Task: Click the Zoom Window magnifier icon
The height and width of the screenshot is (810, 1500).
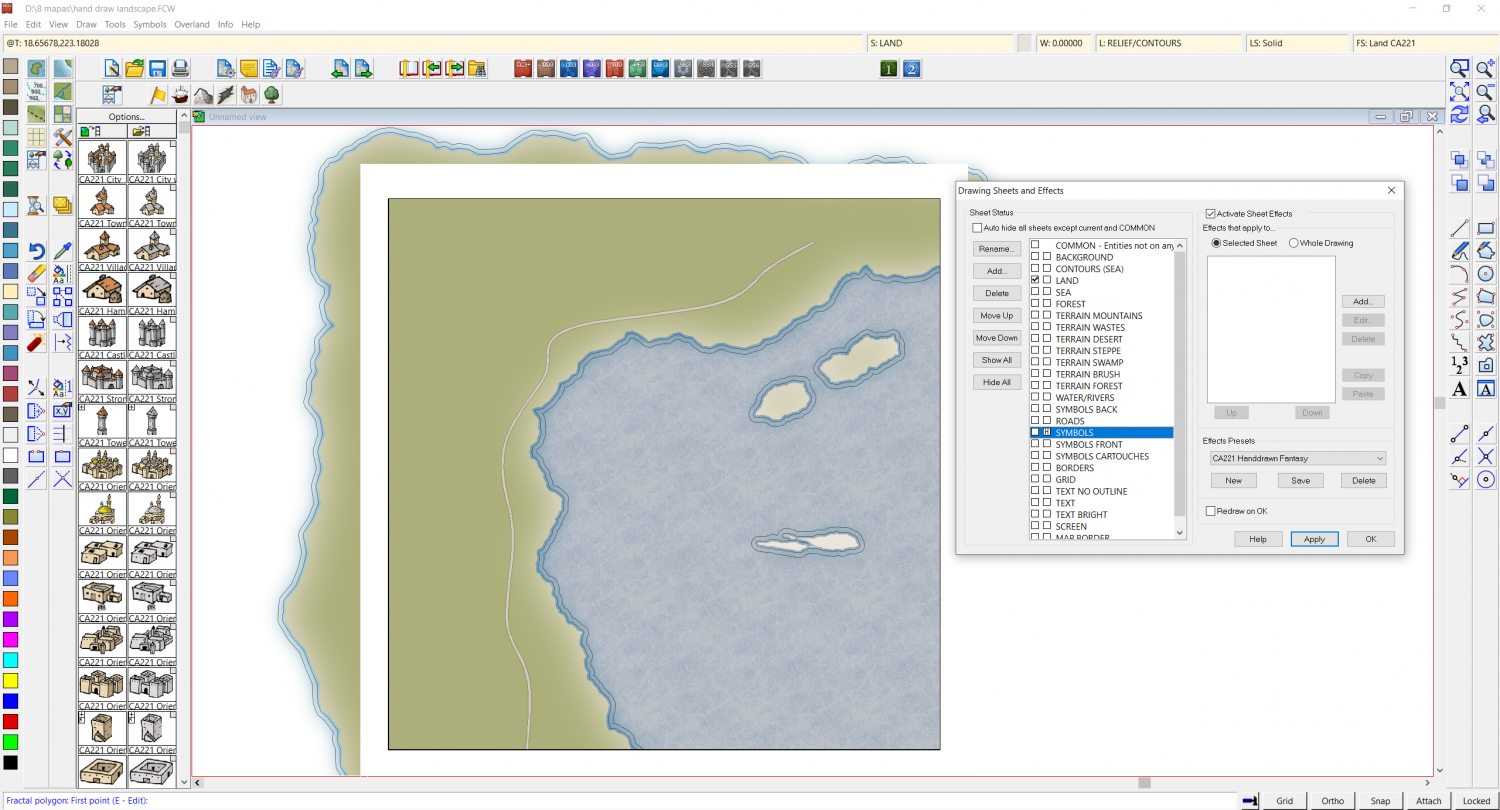Action: pos(1459,69)
